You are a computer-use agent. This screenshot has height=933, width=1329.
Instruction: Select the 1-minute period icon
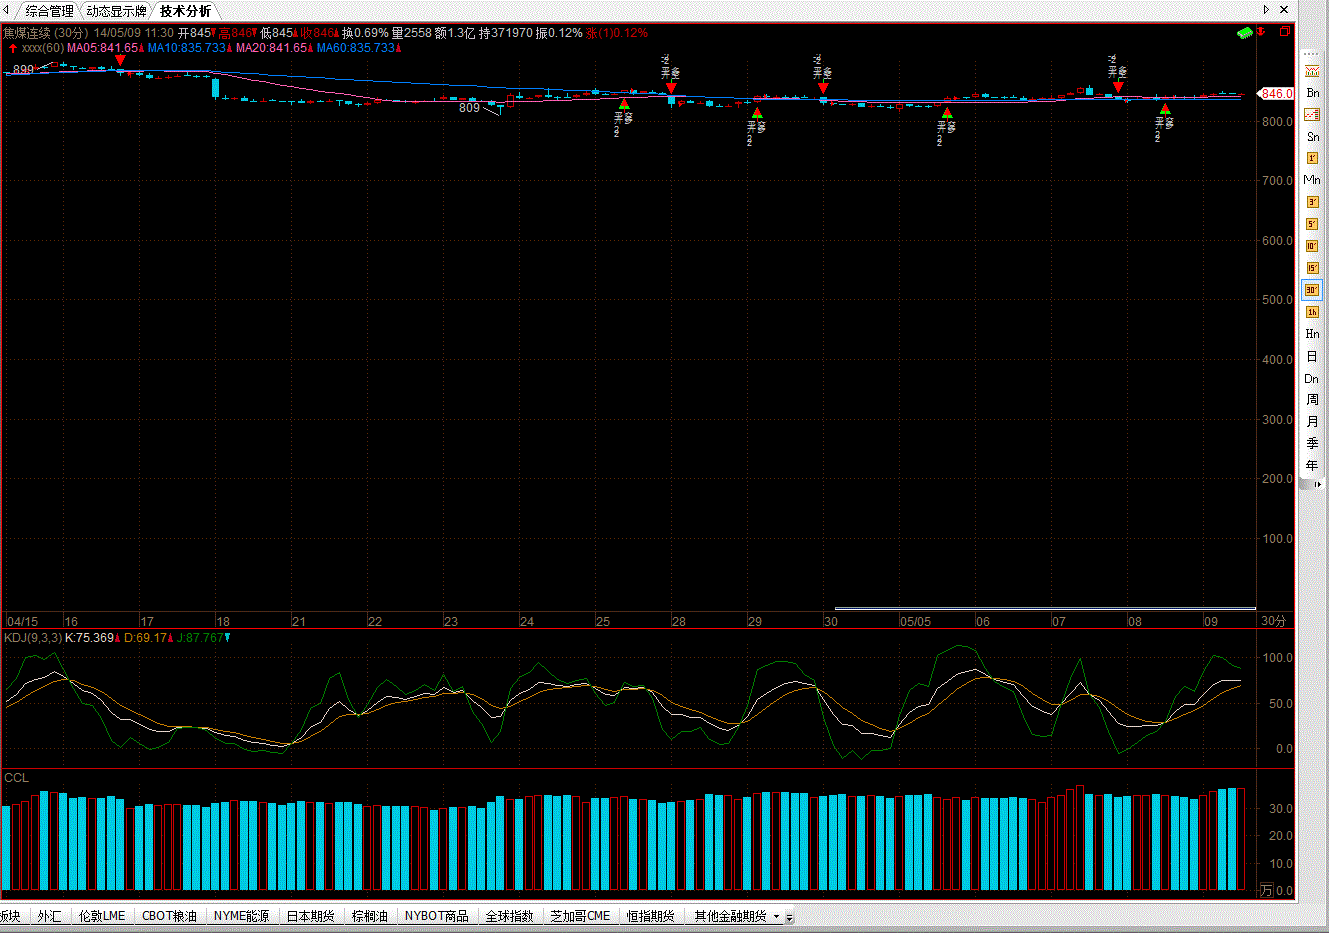click(x=1312, y=158)
